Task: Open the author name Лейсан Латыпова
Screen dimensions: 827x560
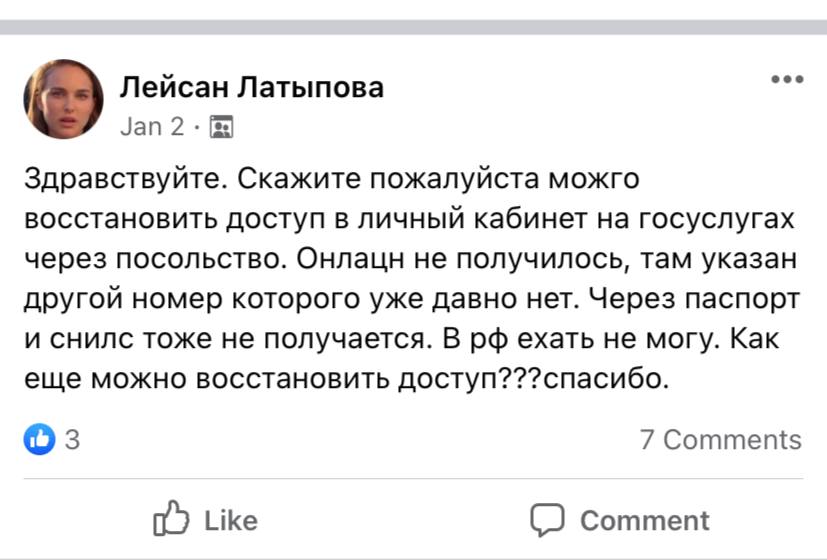Action: point(252,88)
